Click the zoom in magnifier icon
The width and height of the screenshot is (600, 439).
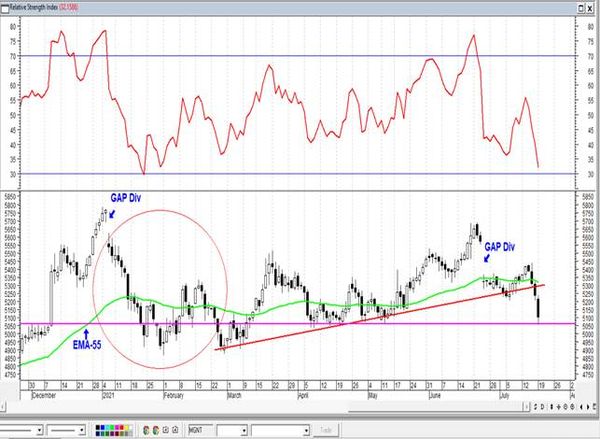(566, 407)
